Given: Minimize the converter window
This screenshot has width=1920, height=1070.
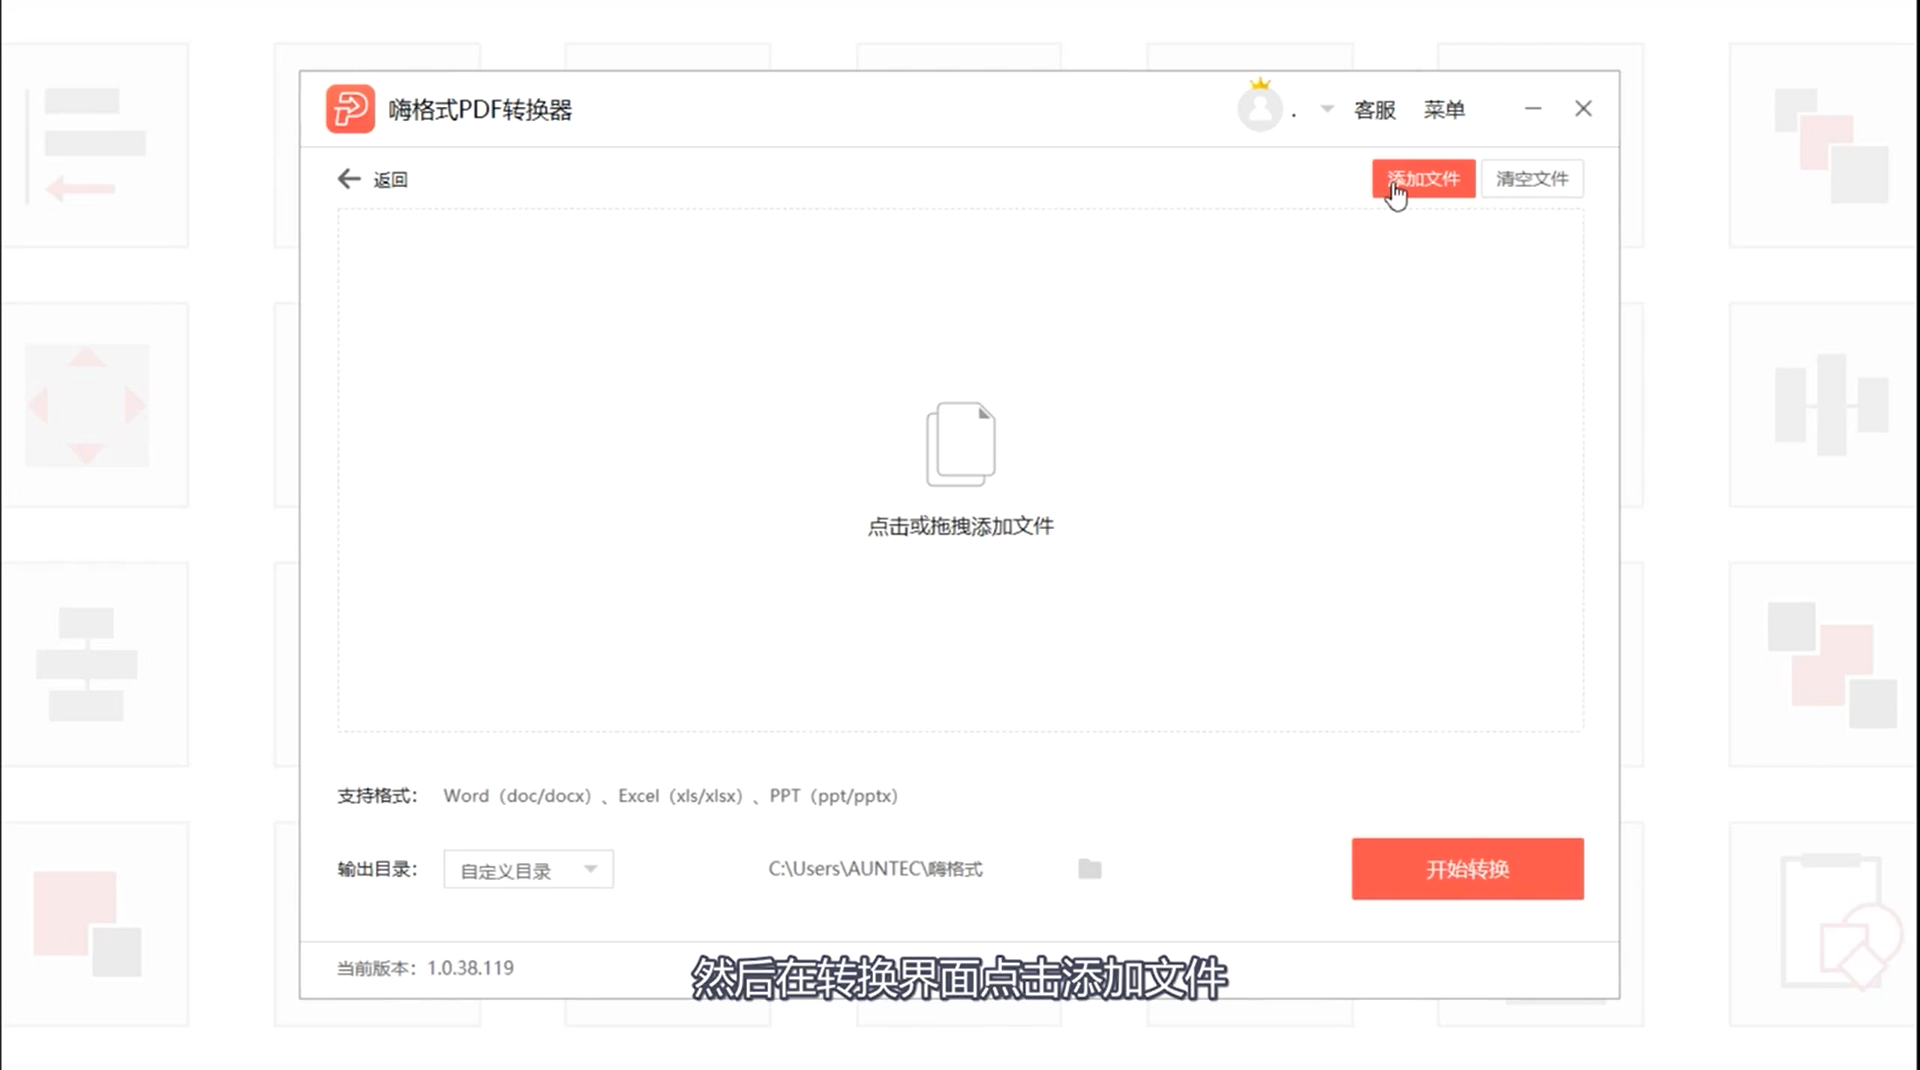Looking at the screenshot, I should click(x=1533, y=108).
